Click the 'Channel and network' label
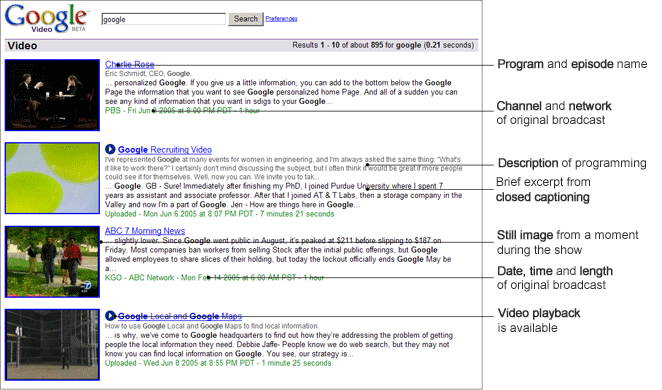The image size is (662, 390). point(554,113)
